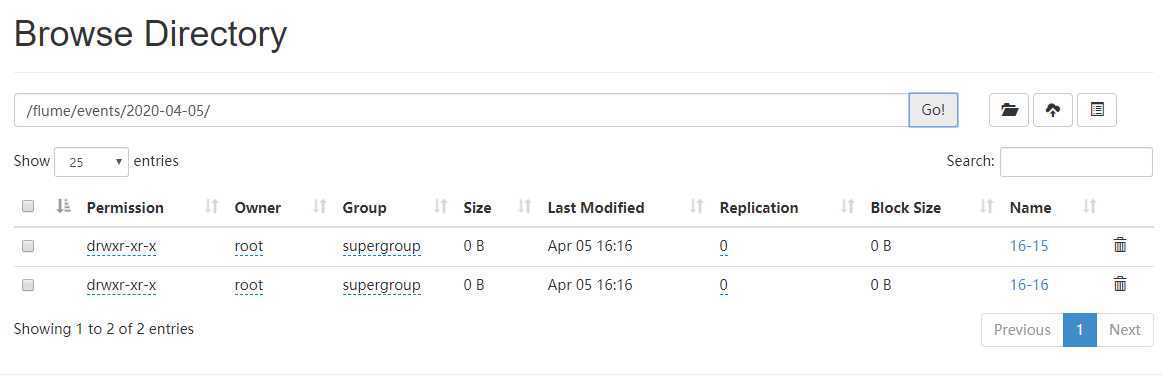The height and width of the screenshot is (387, 1162).
Task: Open the 16-16 directory link
Action: (x=1029, y=285)
